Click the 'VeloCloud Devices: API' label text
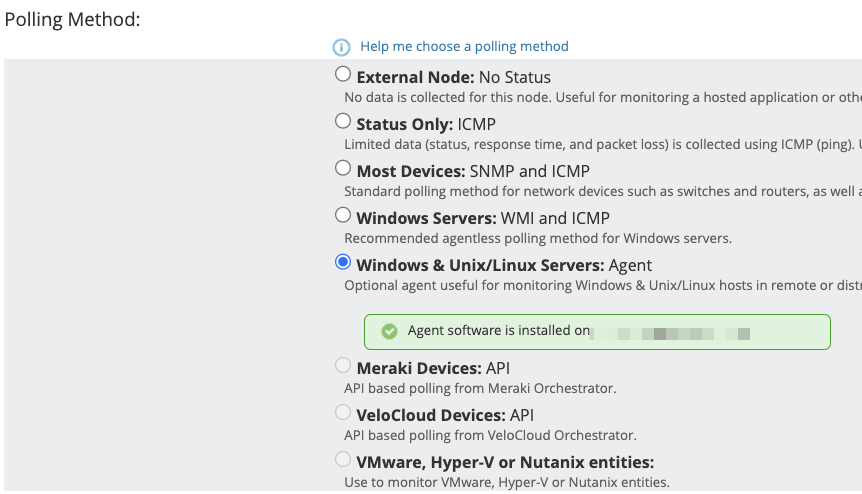This screenshot has width=862, height=494. (x=446, y=415)
